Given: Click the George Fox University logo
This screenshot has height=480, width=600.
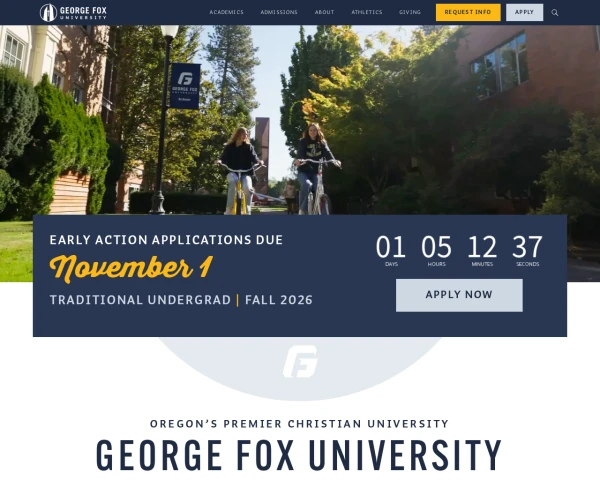Looking at the screenshot, I should point(73,13).
